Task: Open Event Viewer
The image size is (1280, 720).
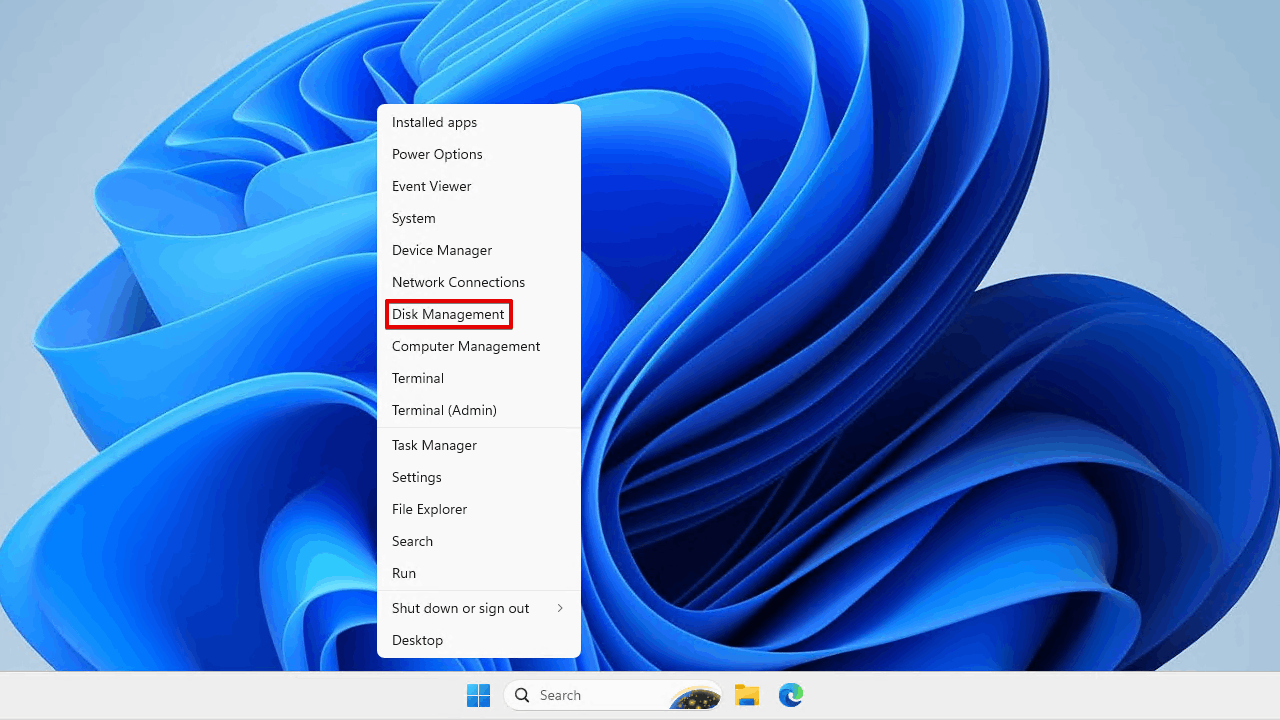Action: point(431,186)
